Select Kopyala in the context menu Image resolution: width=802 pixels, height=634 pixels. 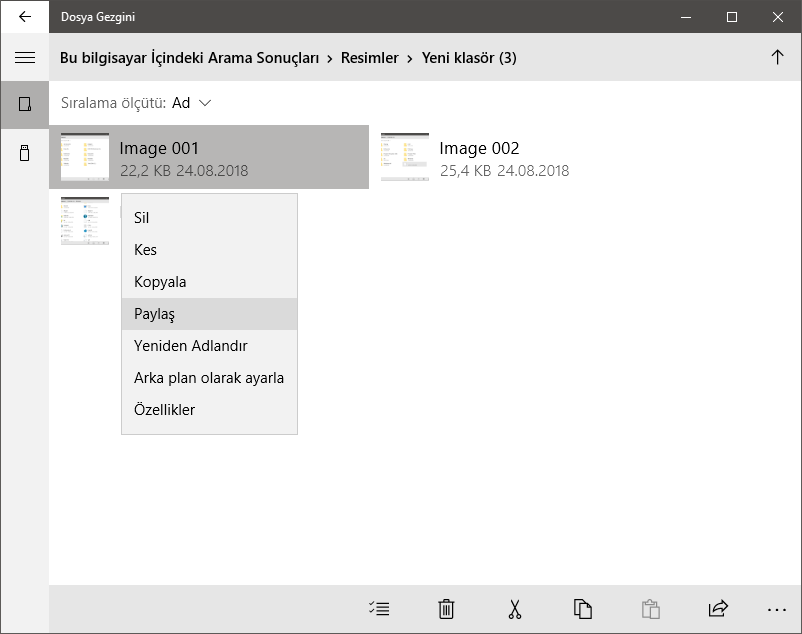click(x=209, y=282)
